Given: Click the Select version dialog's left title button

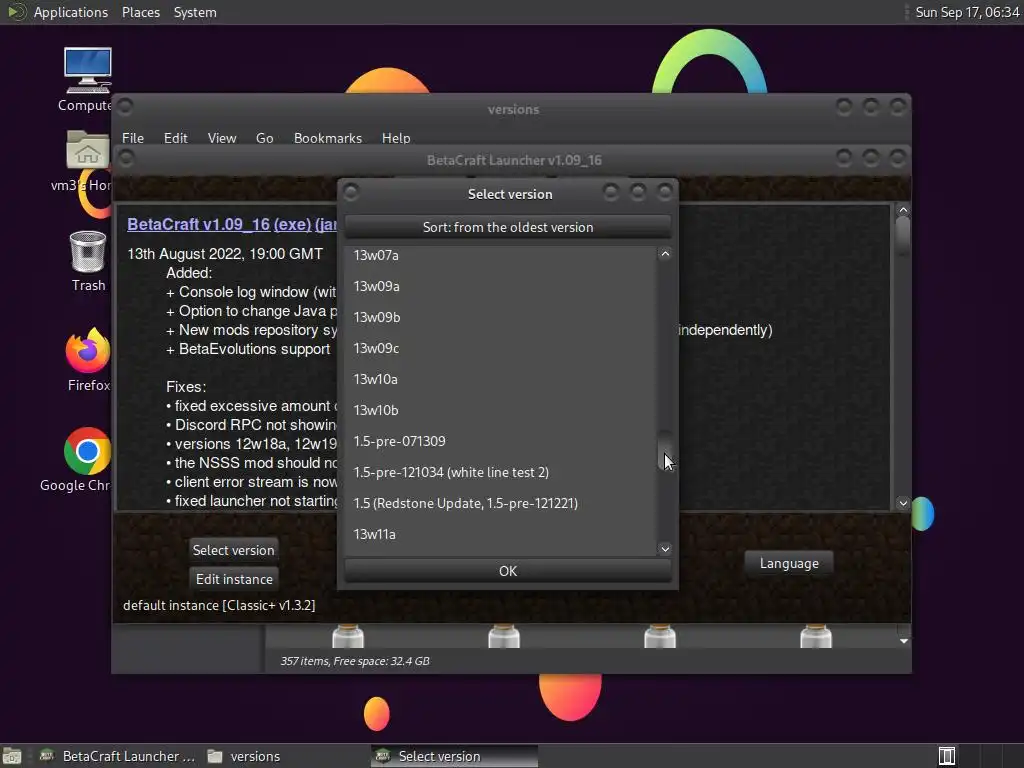Looking at the screenshot, I should [x=351, y=192].
